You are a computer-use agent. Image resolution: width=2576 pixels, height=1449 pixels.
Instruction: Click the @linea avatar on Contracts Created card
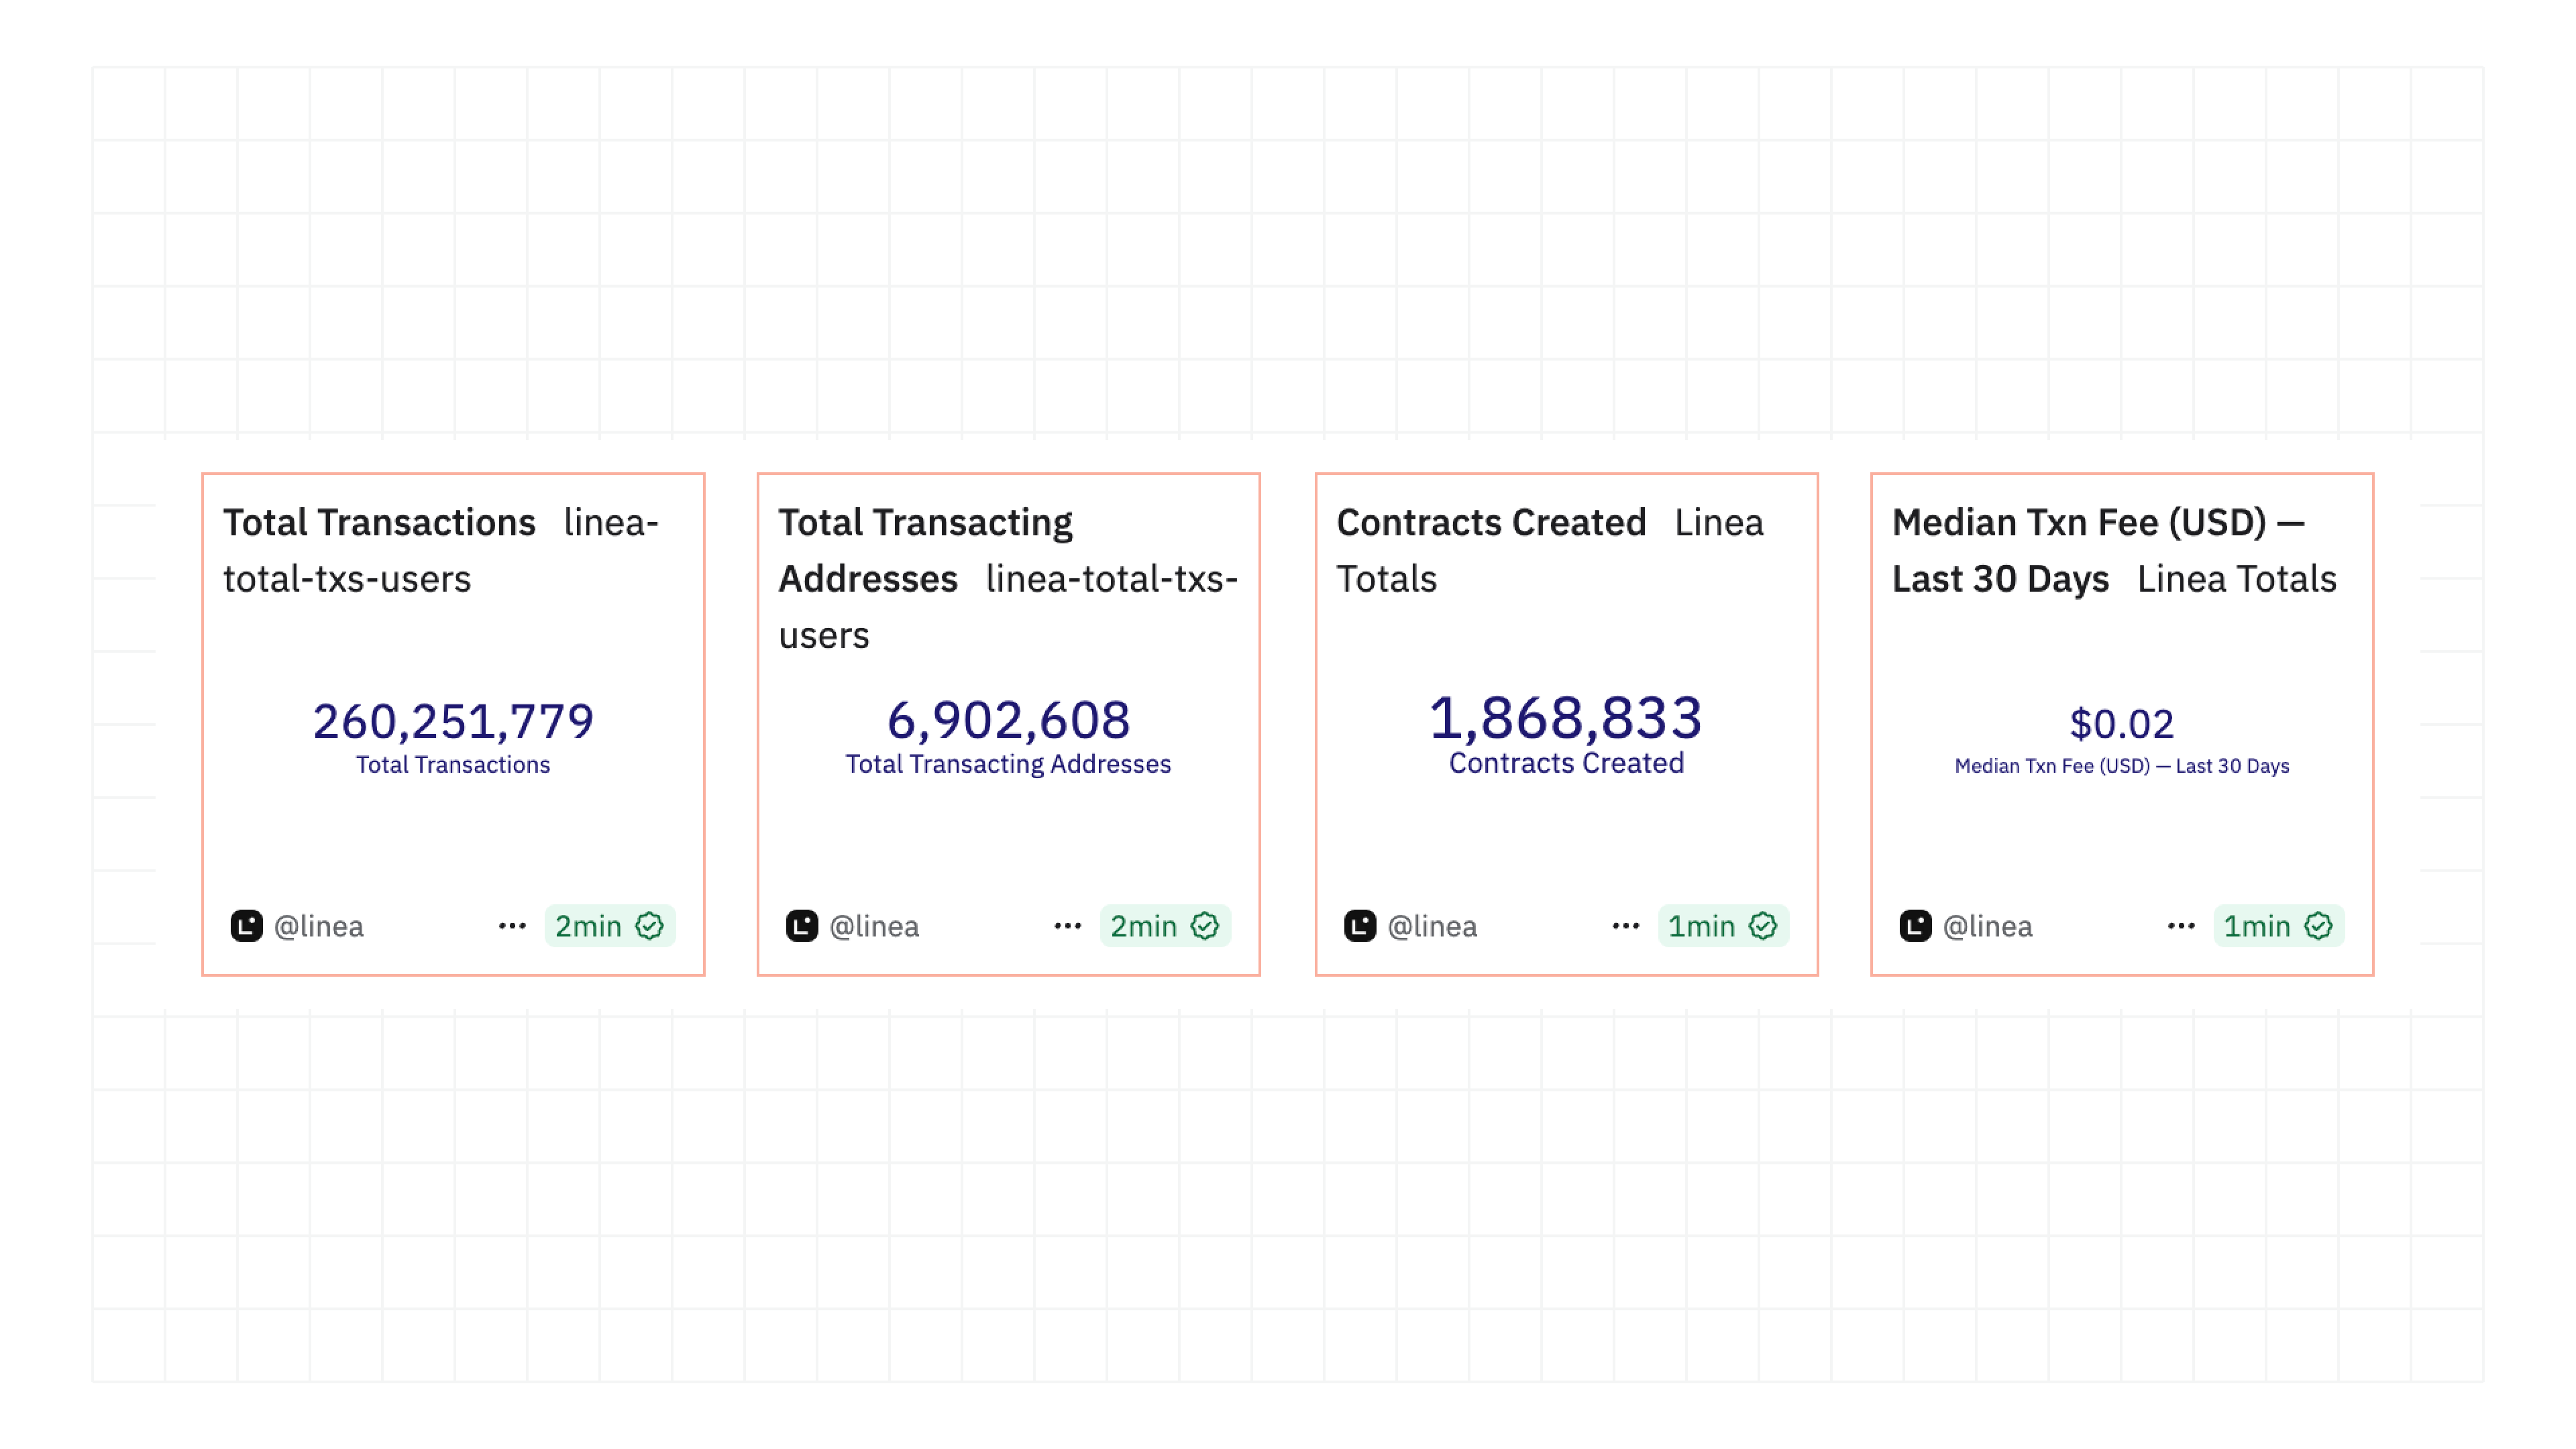click(1360, 926)
